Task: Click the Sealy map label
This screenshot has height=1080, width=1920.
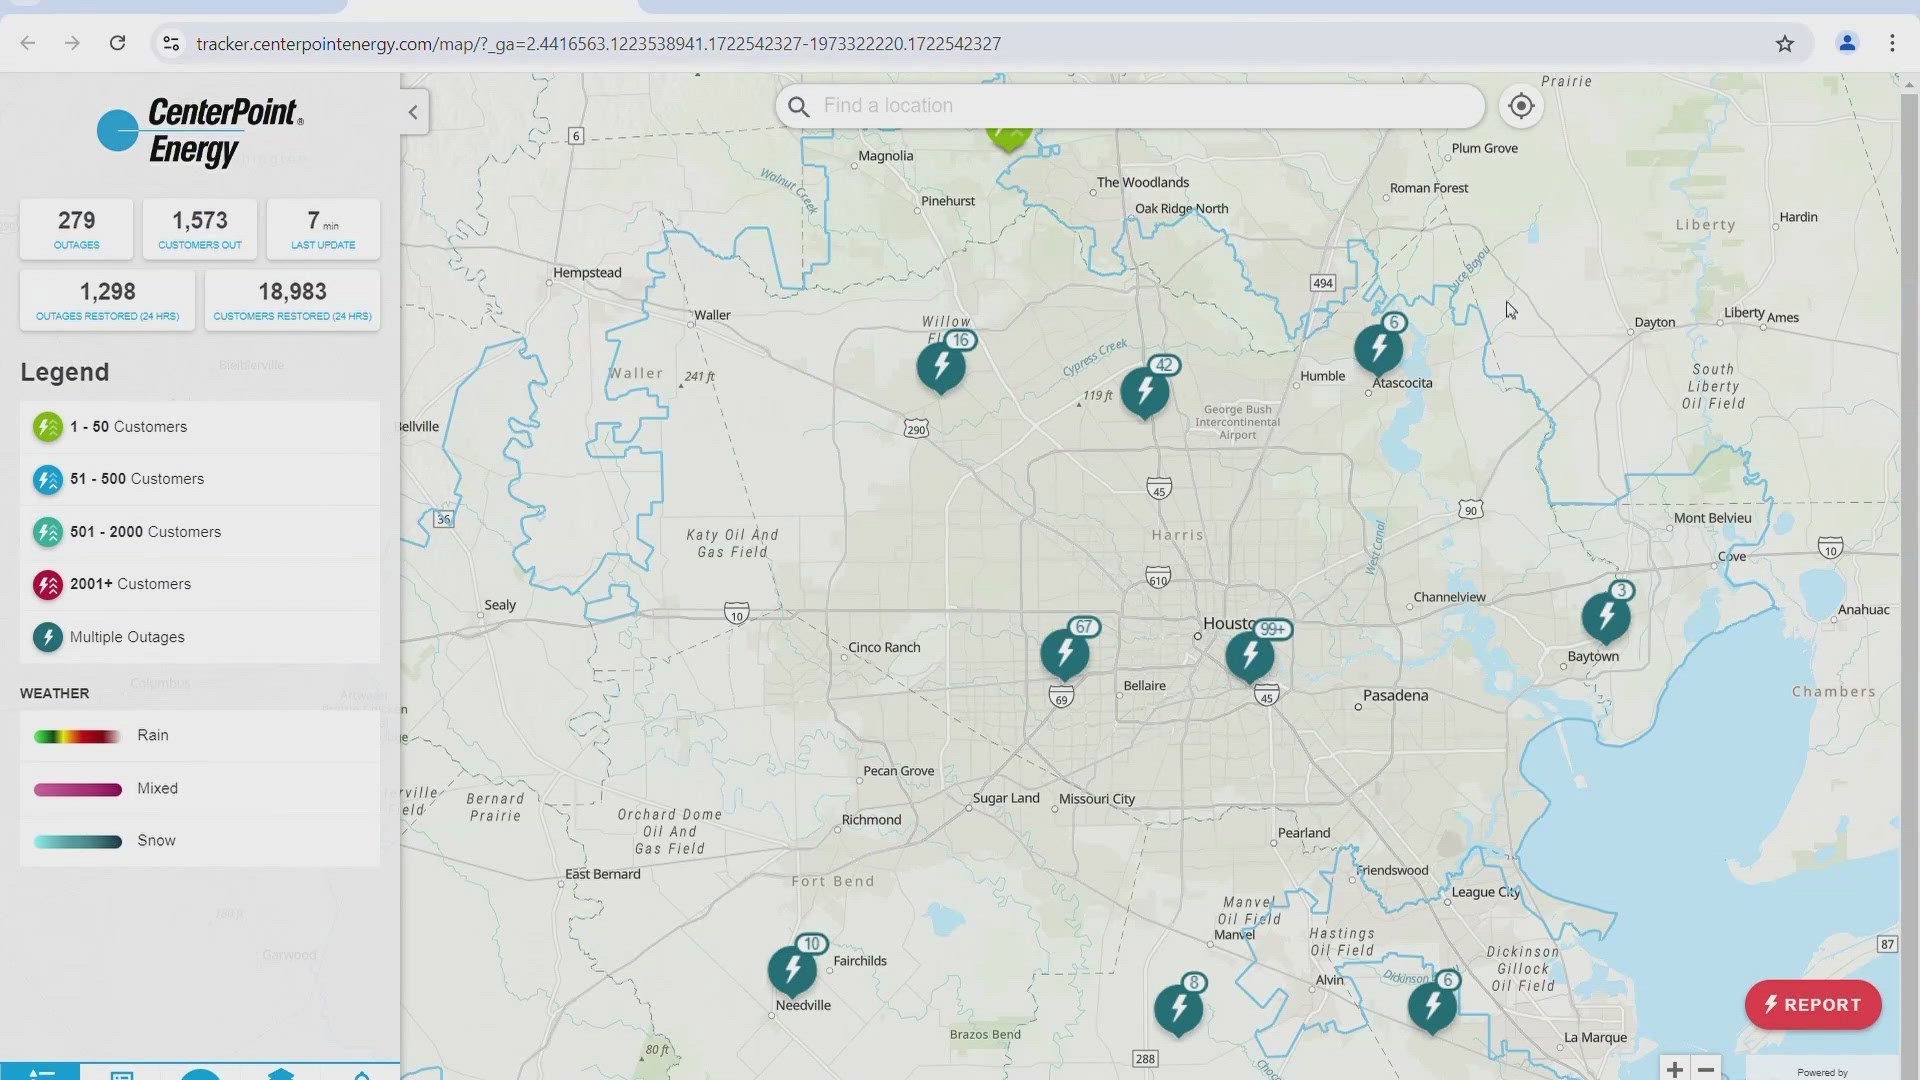Action: click(x=500, y=605)
